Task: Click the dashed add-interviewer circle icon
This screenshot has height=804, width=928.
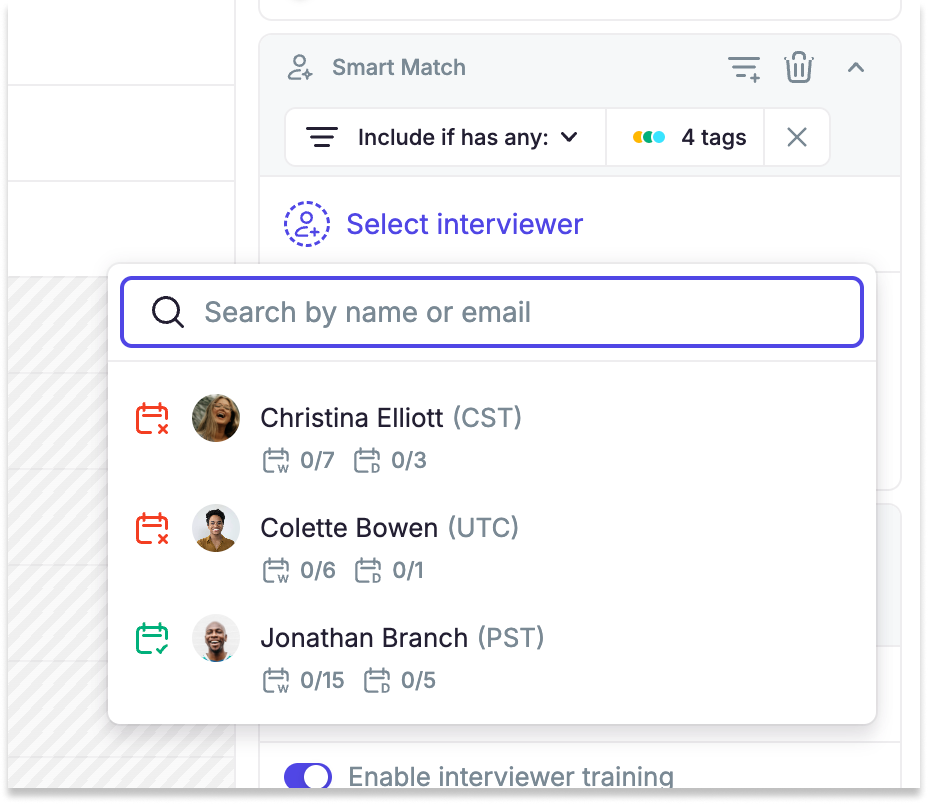Action: click(x=307, y=224)
